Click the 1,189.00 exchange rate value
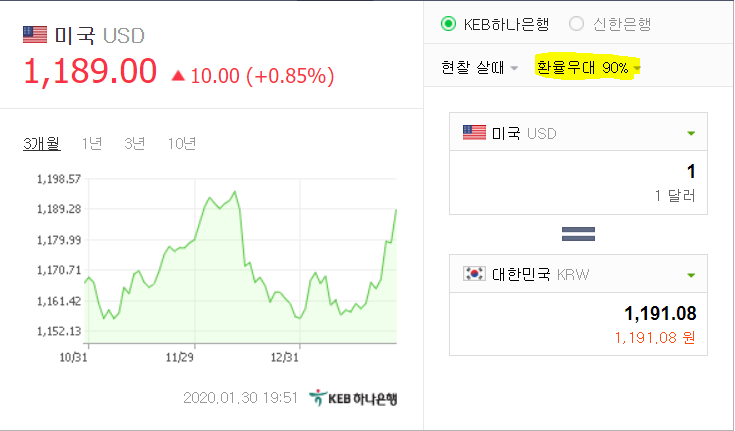 pyautogui.click(x=90, y=71)
